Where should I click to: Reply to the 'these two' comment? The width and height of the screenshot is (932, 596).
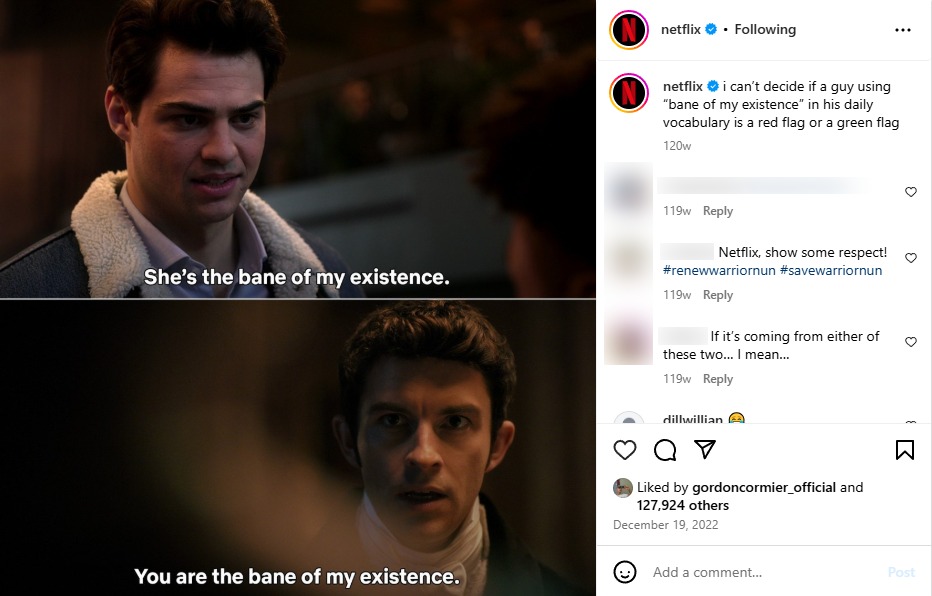(717, 379)
